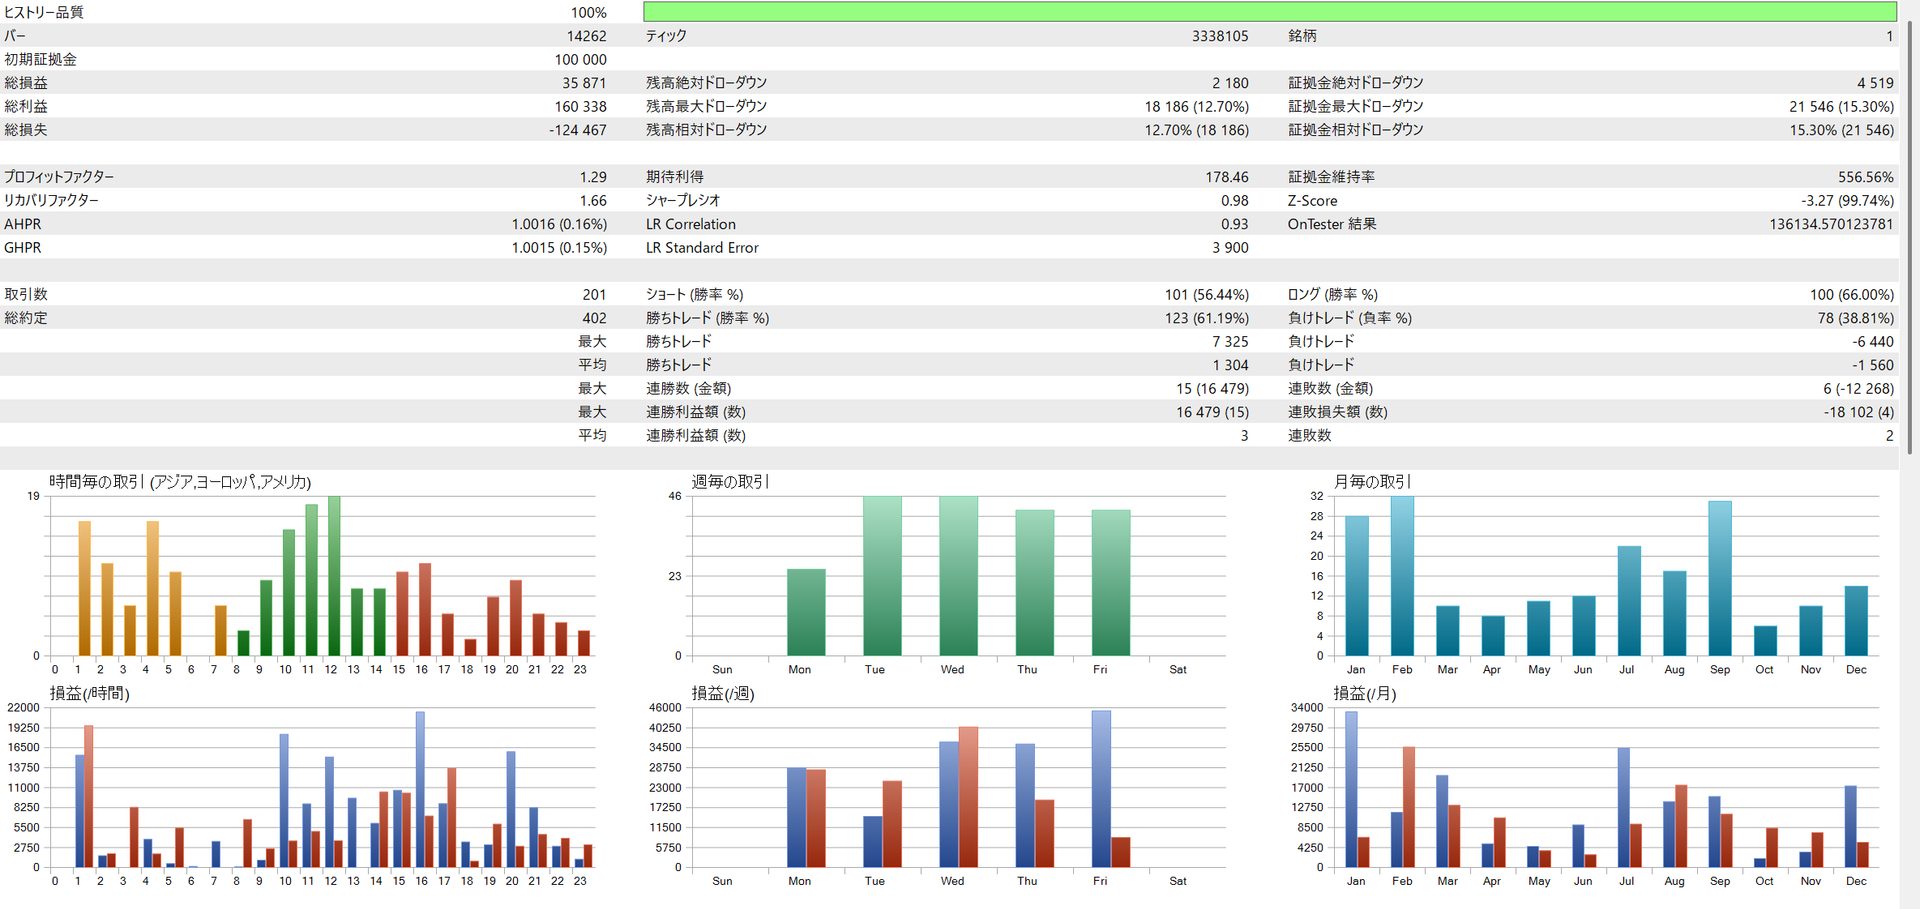
Task: Click Fri blue bar in 損益(/週) chart
Action: (x=1101, y=788)
